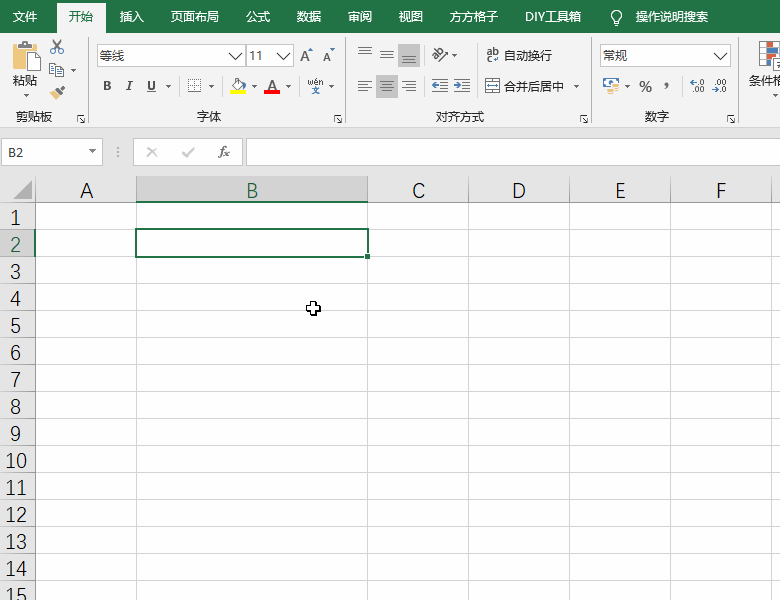Viewport: 780px width, 600px height.
Task: Expand the font color dropdown arrow
Action: pos(289,87)
